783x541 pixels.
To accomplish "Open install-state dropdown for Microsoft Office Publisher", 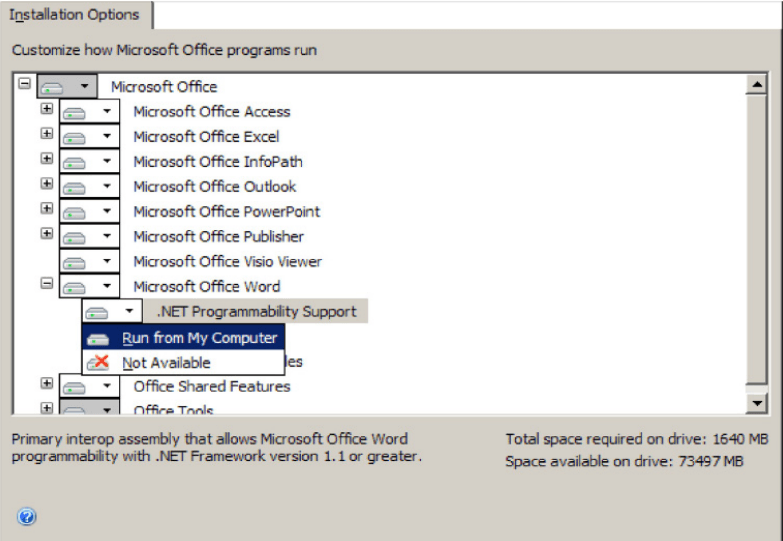I will (x=89, y=236).
